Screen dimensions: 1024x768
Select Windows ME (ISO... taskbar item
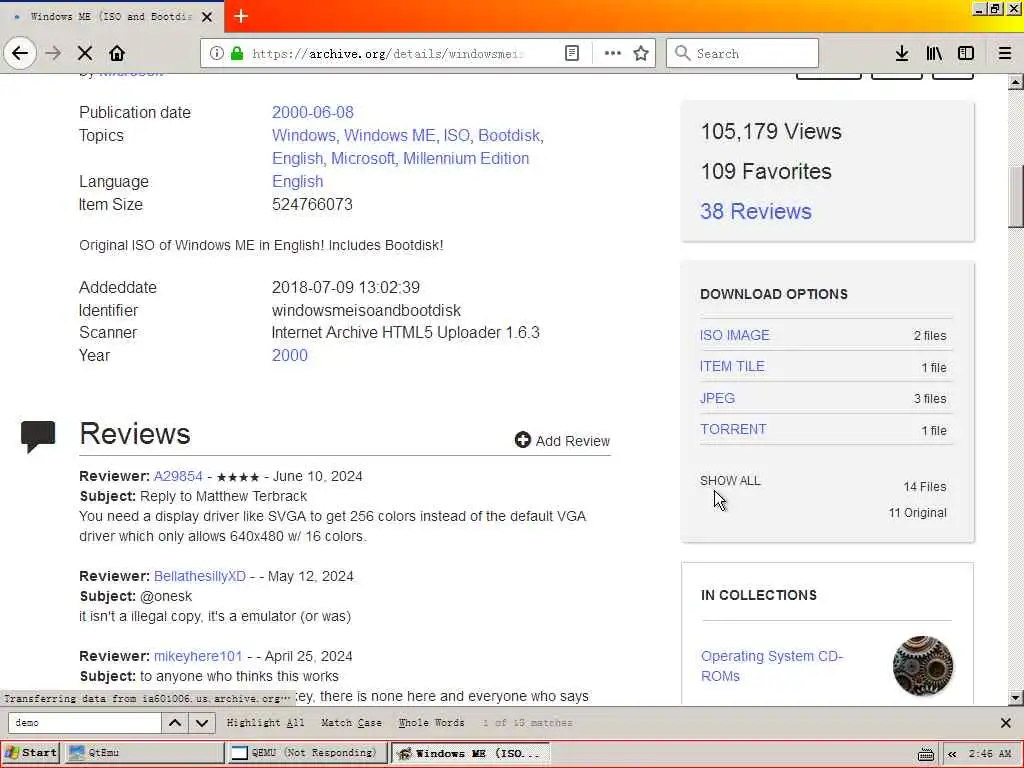(x=471, y=753)
